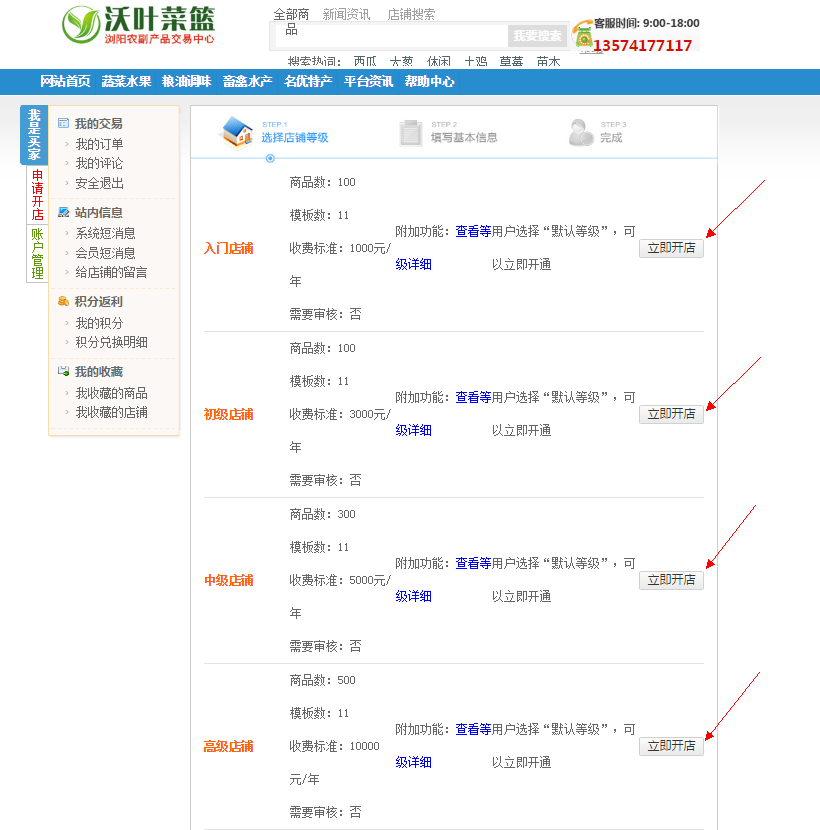The image size is (820, 830).
Task: Open 蔬菜水果 in the navigation bar
Action: [126, 82]
